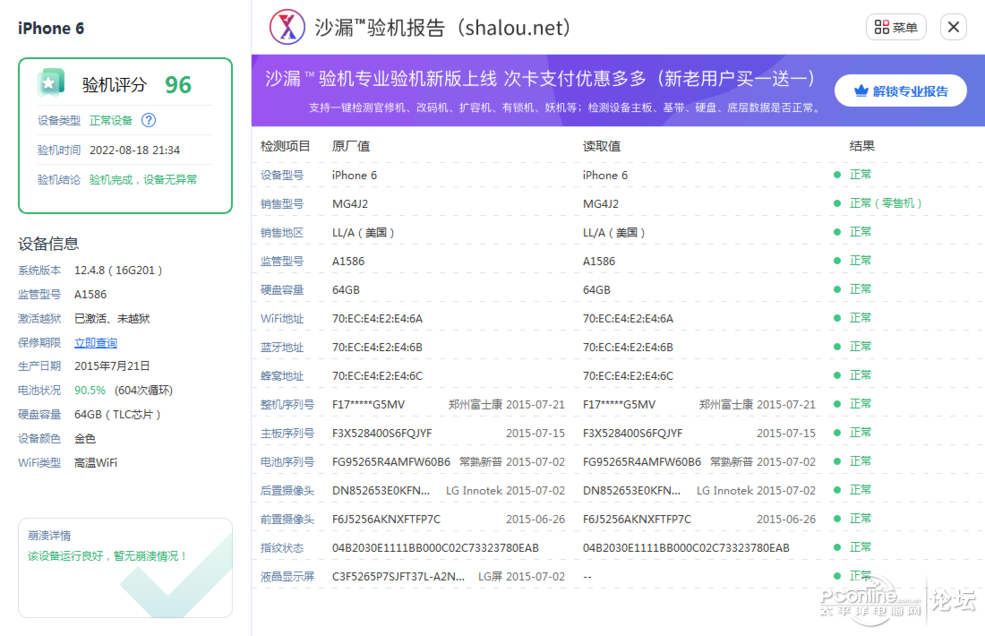This screenshot has height=636, width=985.
Task: Click factory Bluetooth address 70:EC:E4:E2:E4:6B
Action: [x=377, y=348]
